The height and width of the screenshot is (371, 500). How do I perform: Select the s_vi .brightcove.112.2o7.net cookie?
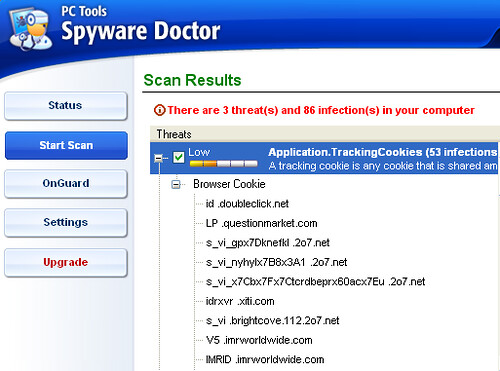point(272,321)
